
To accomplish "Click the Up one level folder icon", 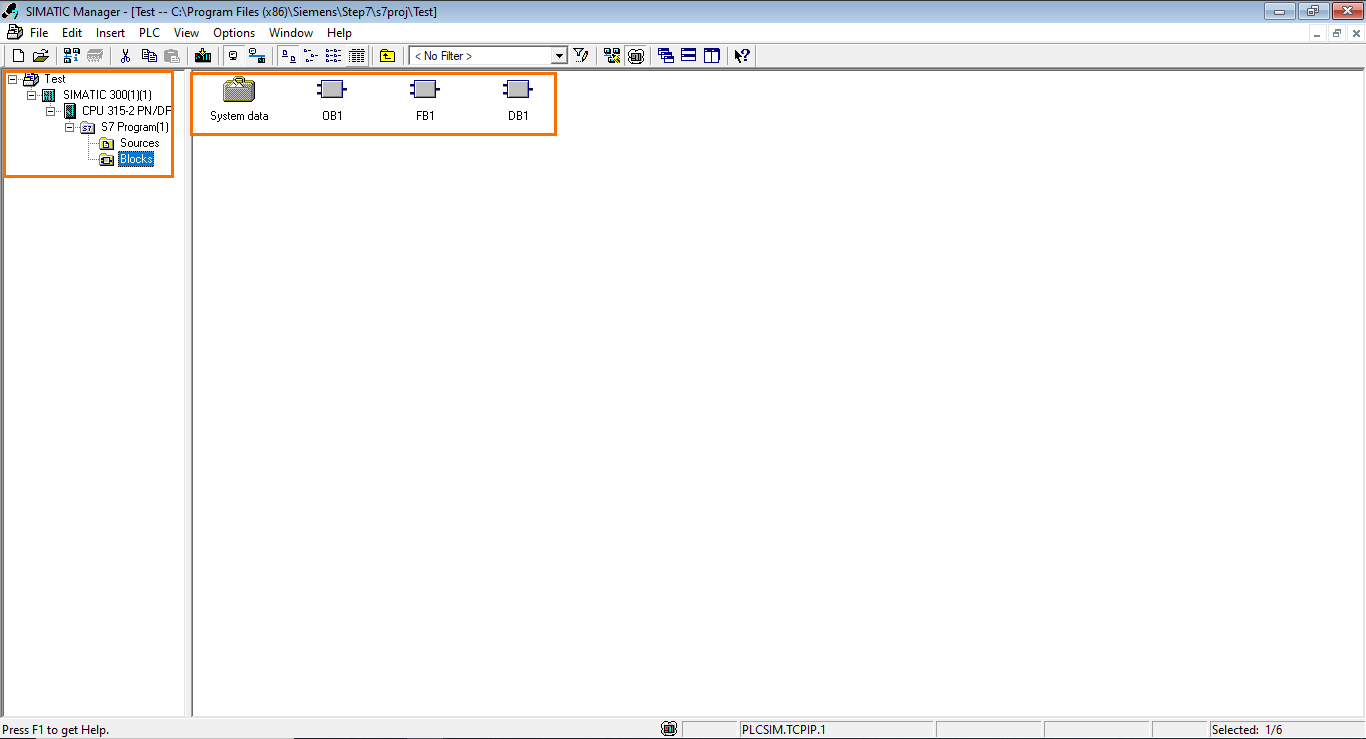I will pyautogui.click(x=386, y=55).
